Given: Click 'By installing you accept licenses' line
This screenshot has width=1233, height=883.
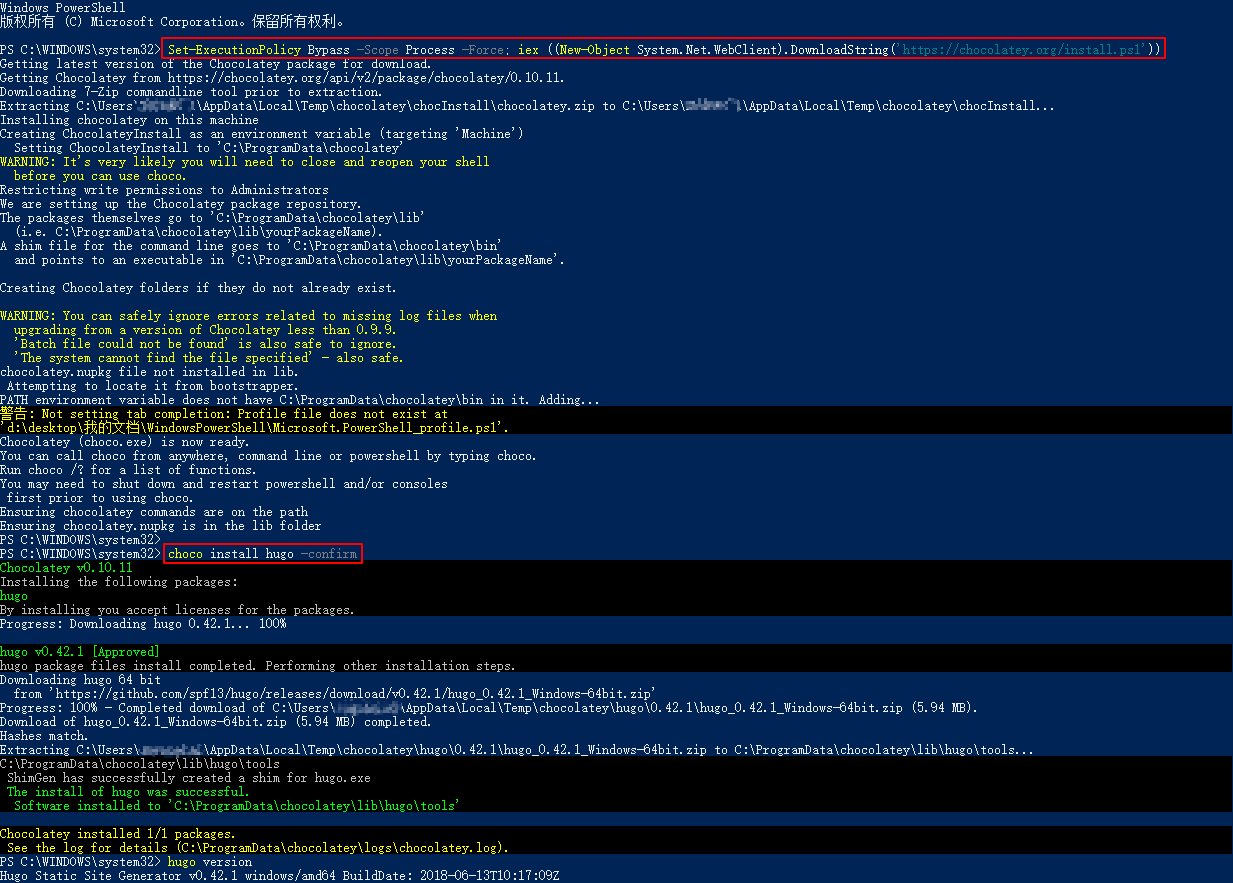Looking at the screenshot, I should click(177, 609).
